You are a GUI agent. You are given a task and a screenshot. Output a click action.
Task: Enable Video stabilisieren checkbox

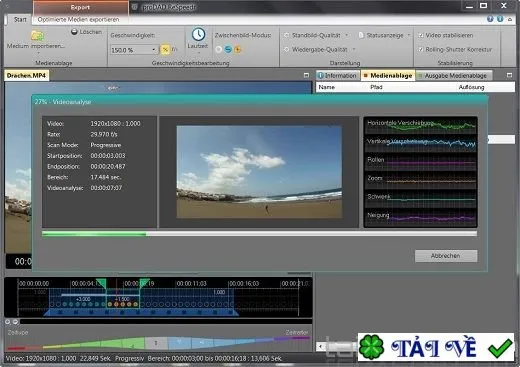pyautogui.click(x=421, y=35)
